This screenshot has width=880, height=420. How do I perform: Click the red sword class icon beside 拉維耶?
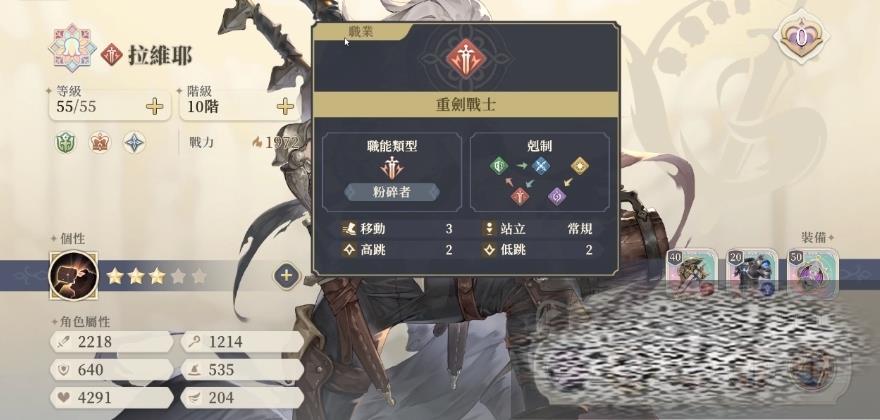pos(112,54)
